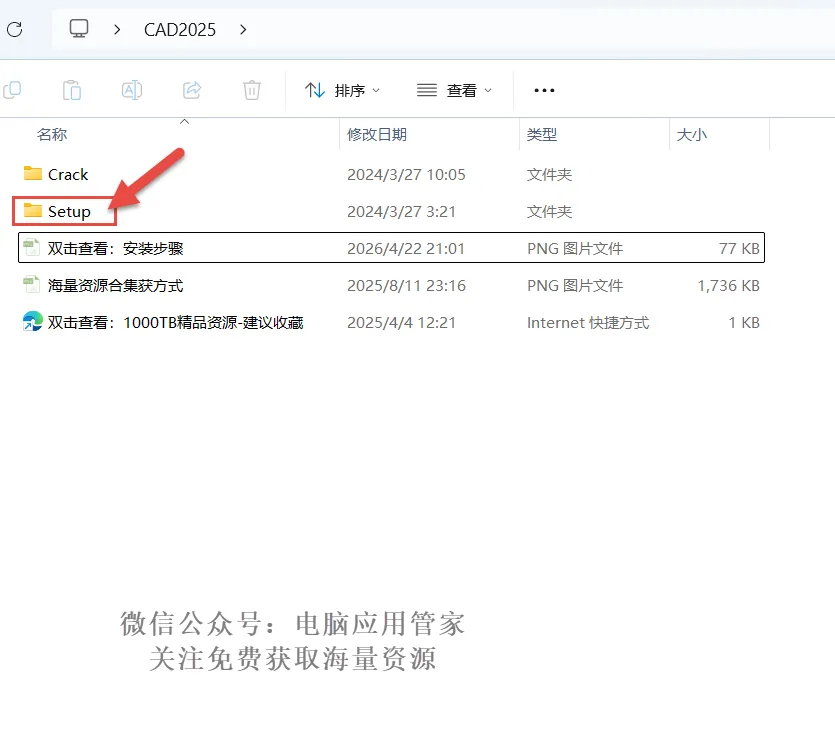Click the Internet 快捷方式 type cell
Screen dimensions: 835x743
click(588, 323)
